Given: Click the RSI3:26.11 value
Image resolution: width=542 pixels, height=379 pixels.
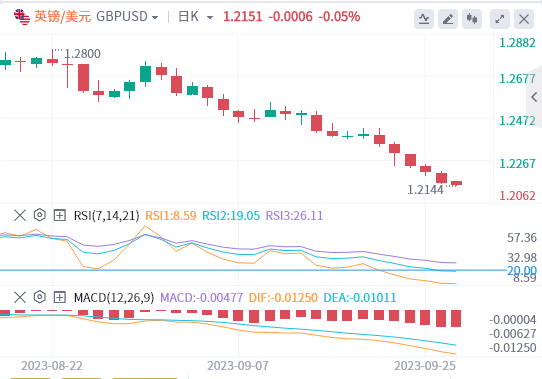Looking at the screenshot, I should (294, 215).
